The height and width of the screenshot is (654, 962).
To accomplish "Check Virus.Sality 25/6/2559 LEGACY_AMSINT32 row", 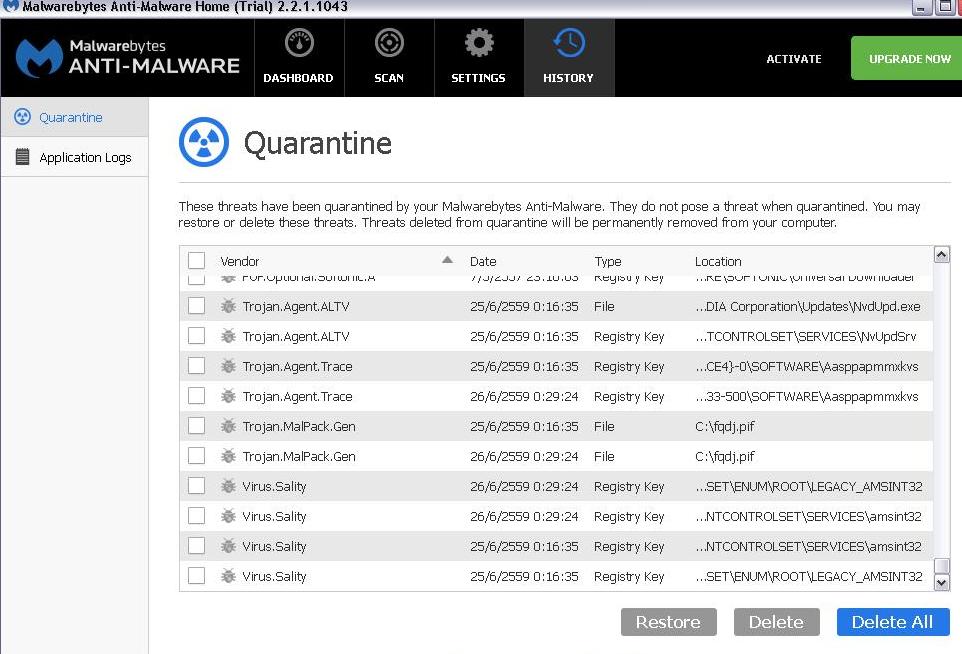I will click(196, 575).
